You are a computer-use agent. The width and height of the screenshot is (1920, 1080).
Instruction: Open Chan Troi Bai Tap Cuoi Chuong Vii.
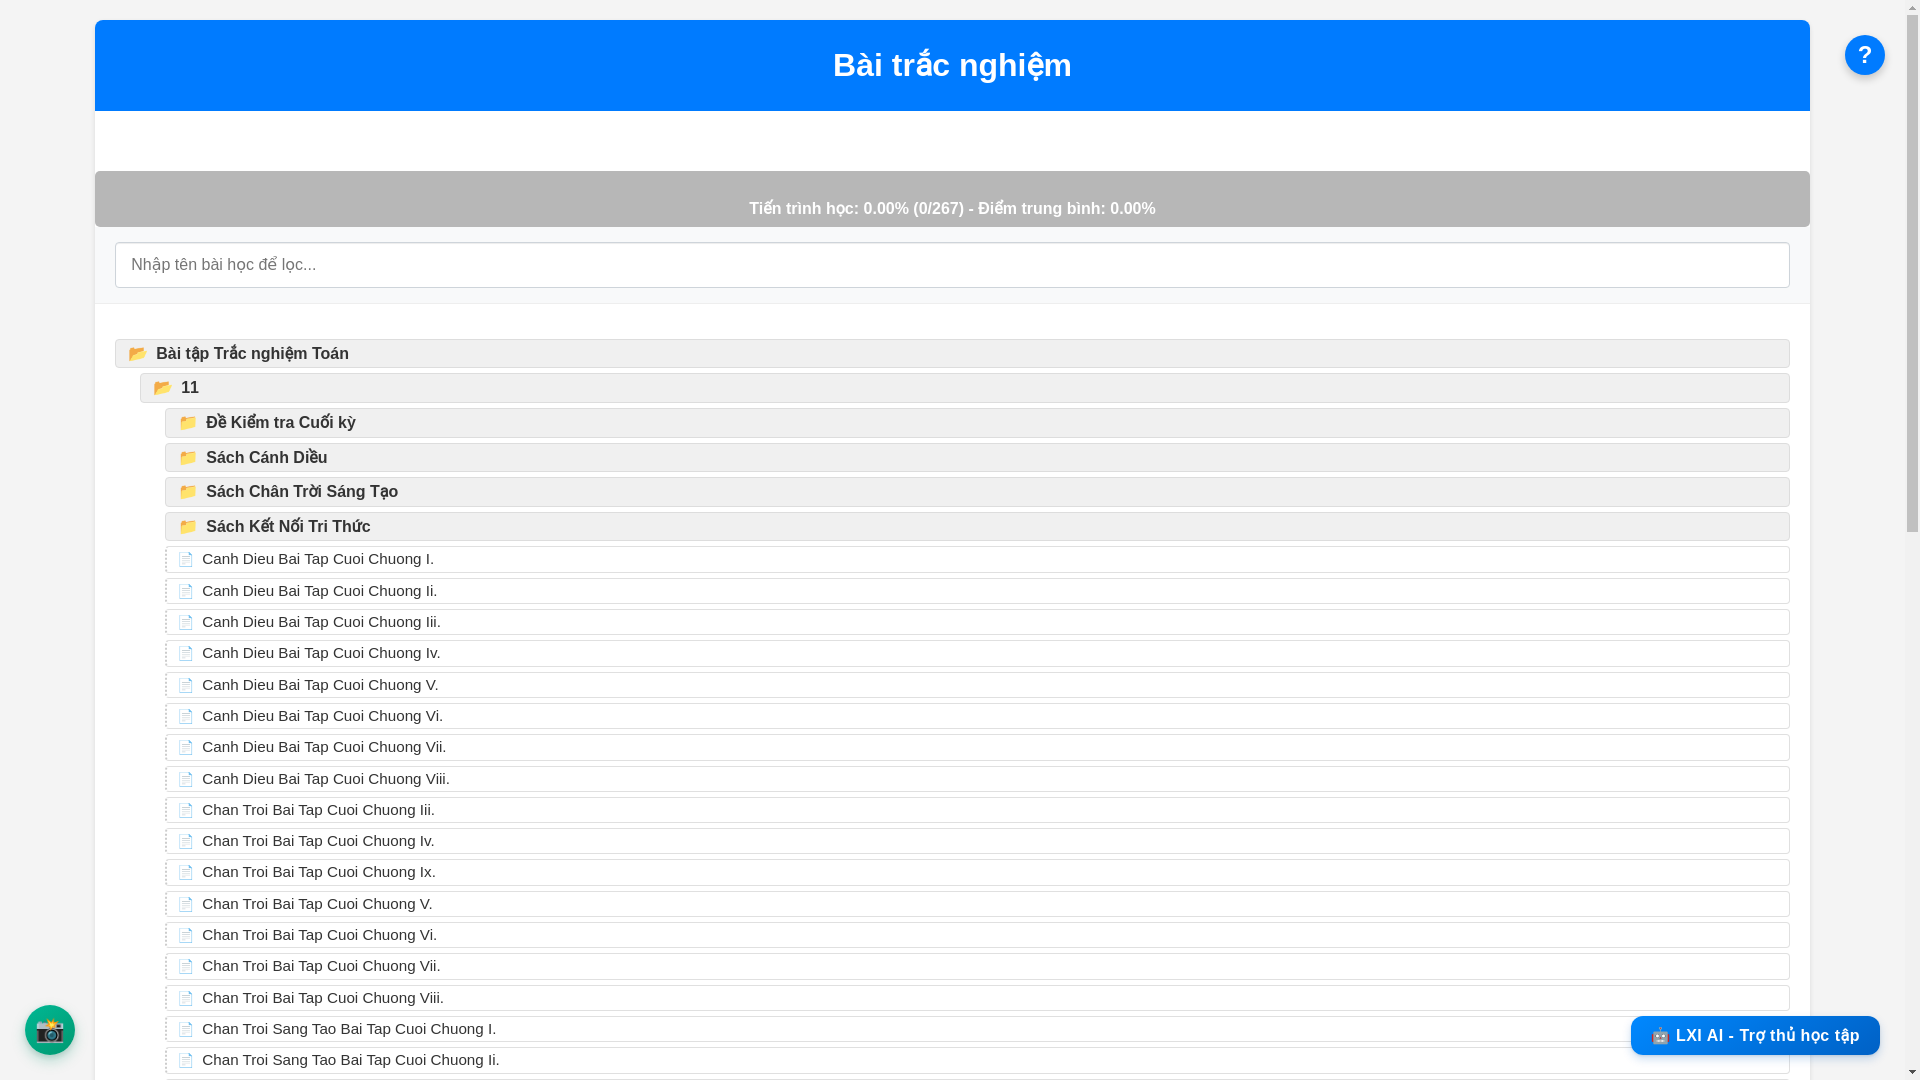click(x=977, y=966)
